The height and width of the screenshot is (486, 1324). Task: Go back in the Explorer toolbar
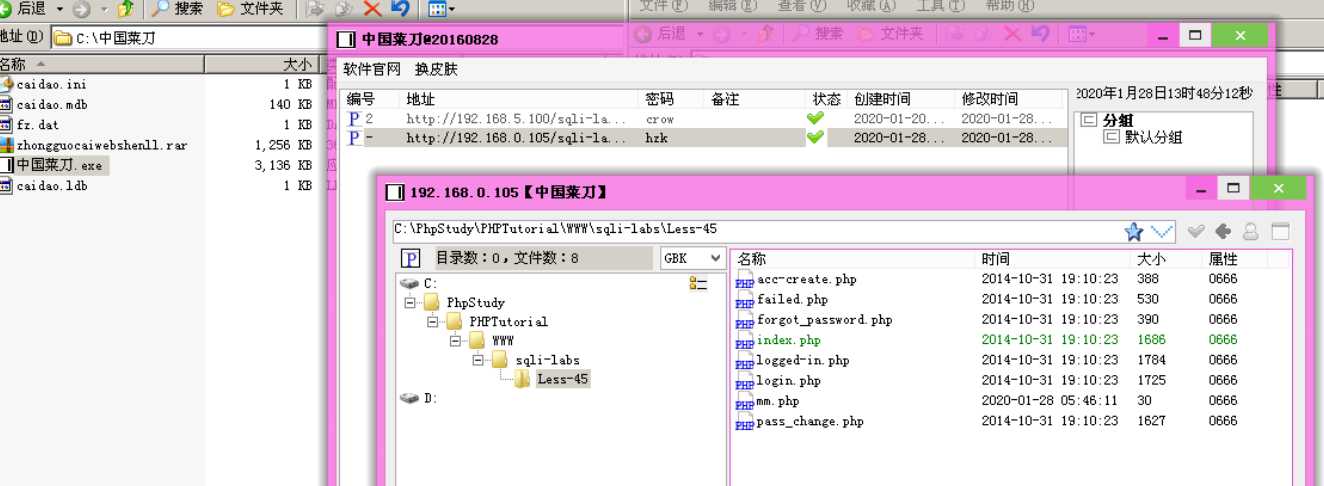click(24, 9)
